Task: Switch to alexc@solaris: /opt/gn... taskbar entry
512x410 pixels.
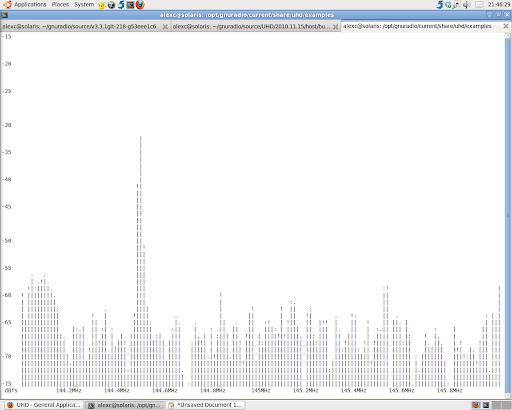Action: click(125, 405)
